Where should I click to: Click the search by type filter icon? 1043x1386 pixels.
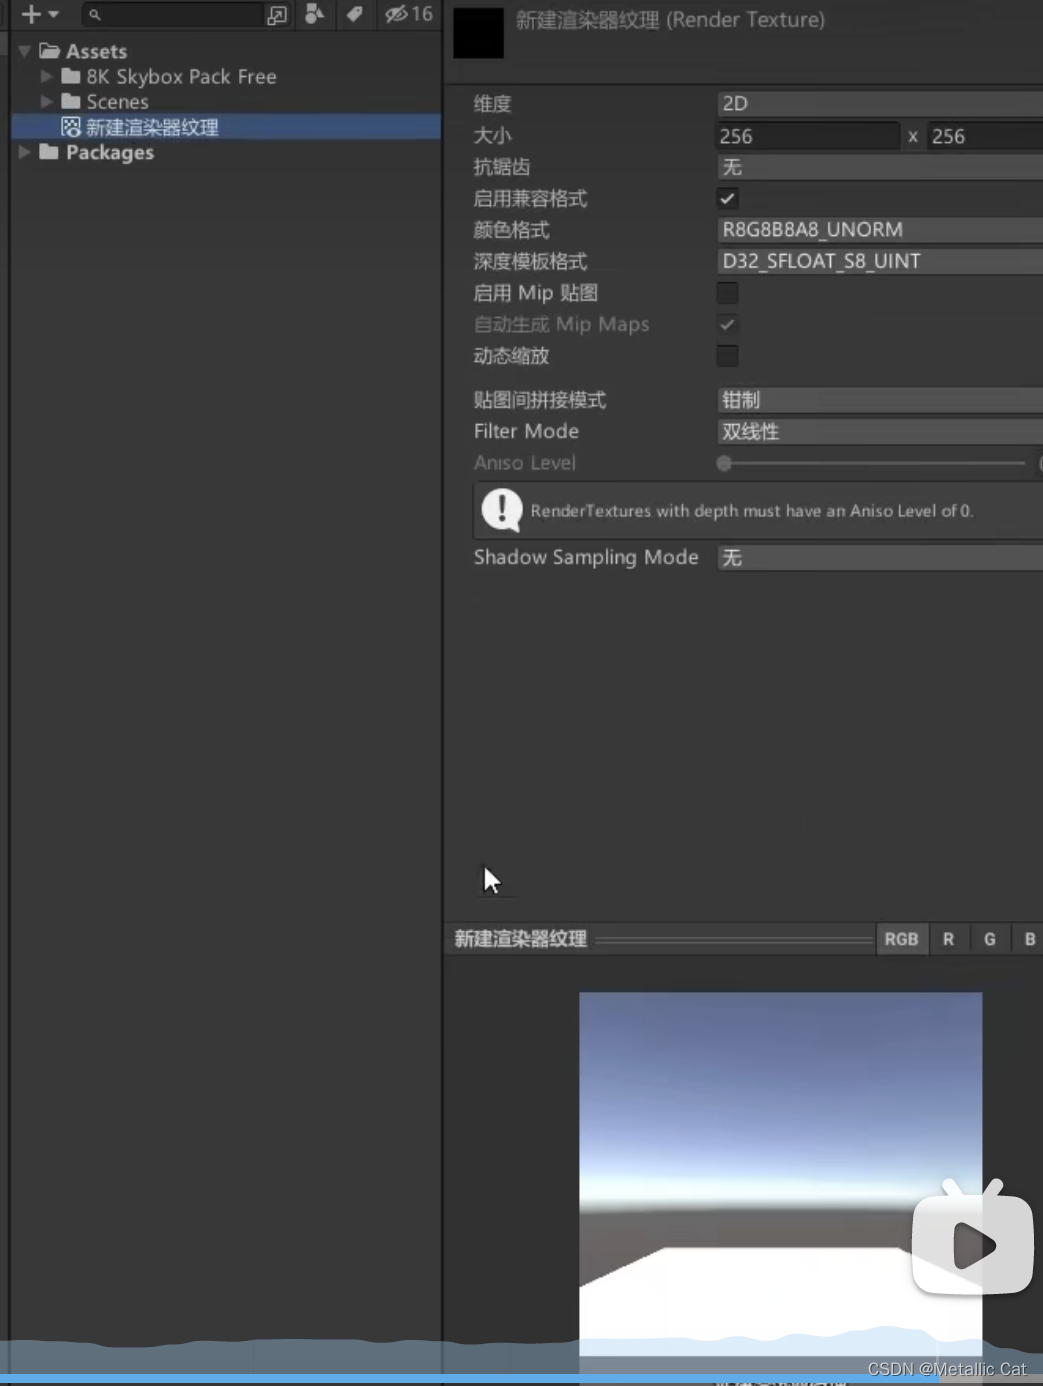[314, 14]
